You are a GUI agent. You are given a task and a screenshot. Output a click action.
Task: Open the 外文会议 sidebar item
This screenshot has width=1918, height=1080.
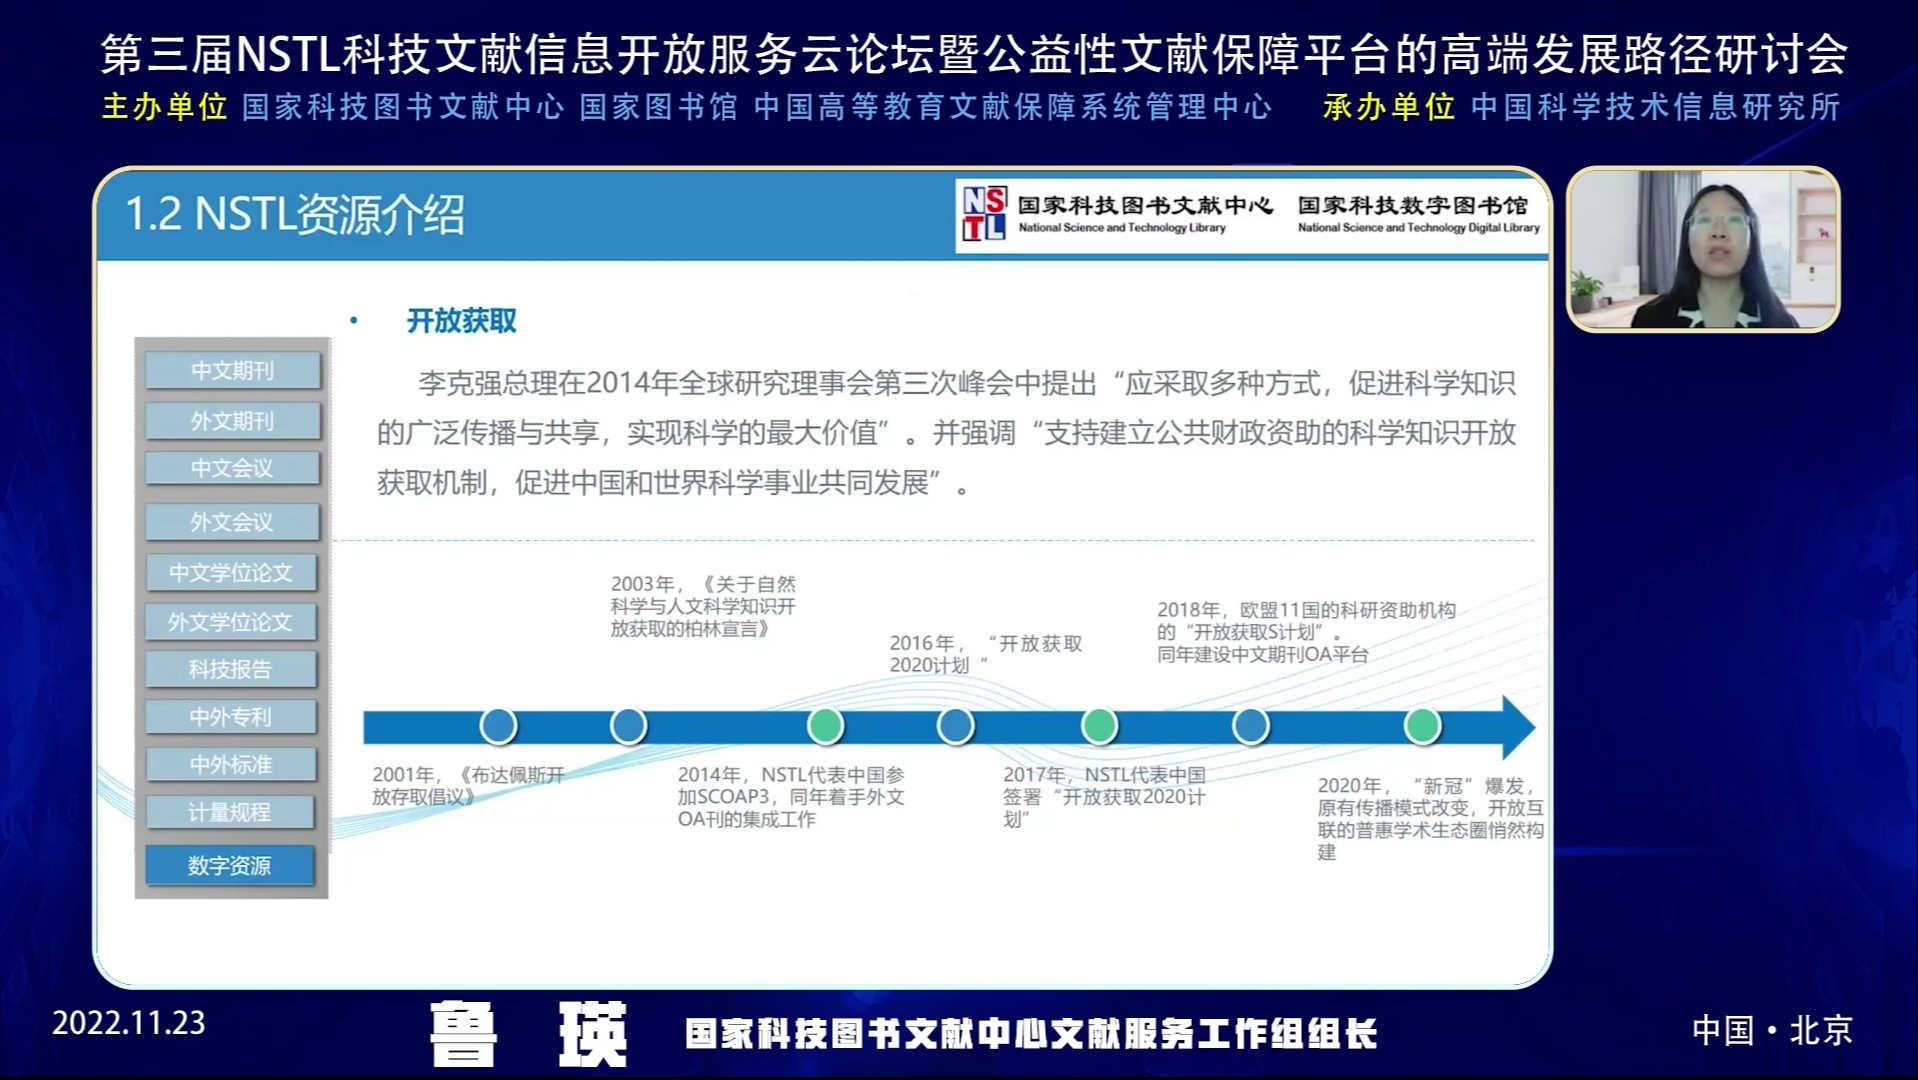click(232, 521)
